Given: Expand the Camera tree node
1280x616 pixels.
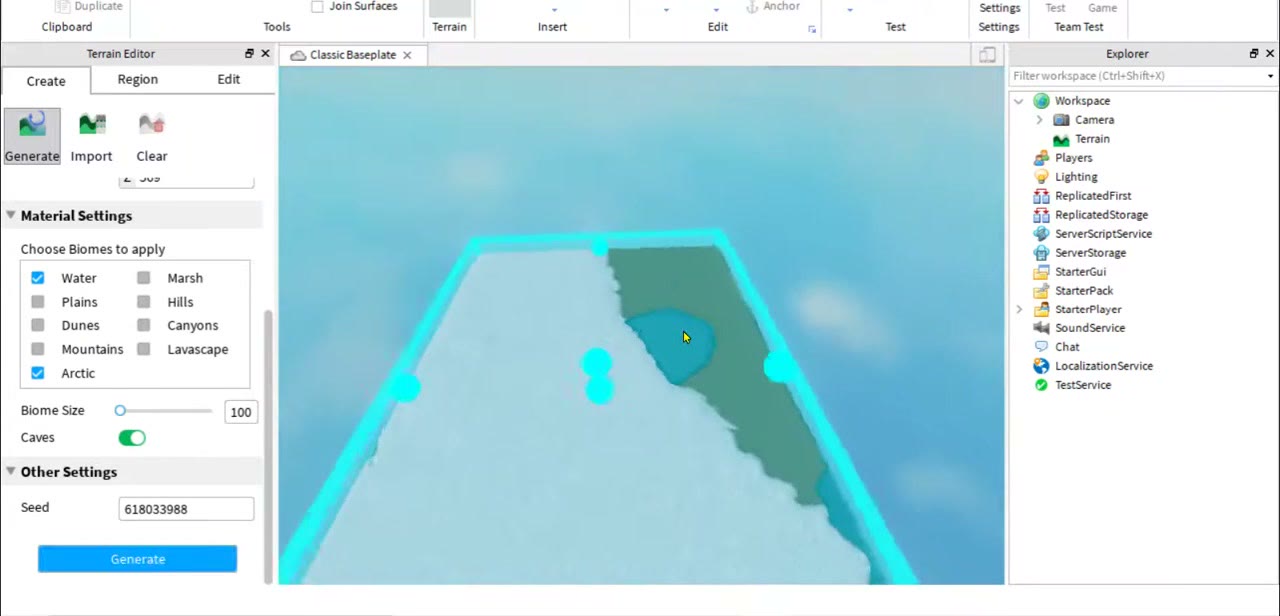Looking at the screenshot, I should click(x=1039, y=120).
